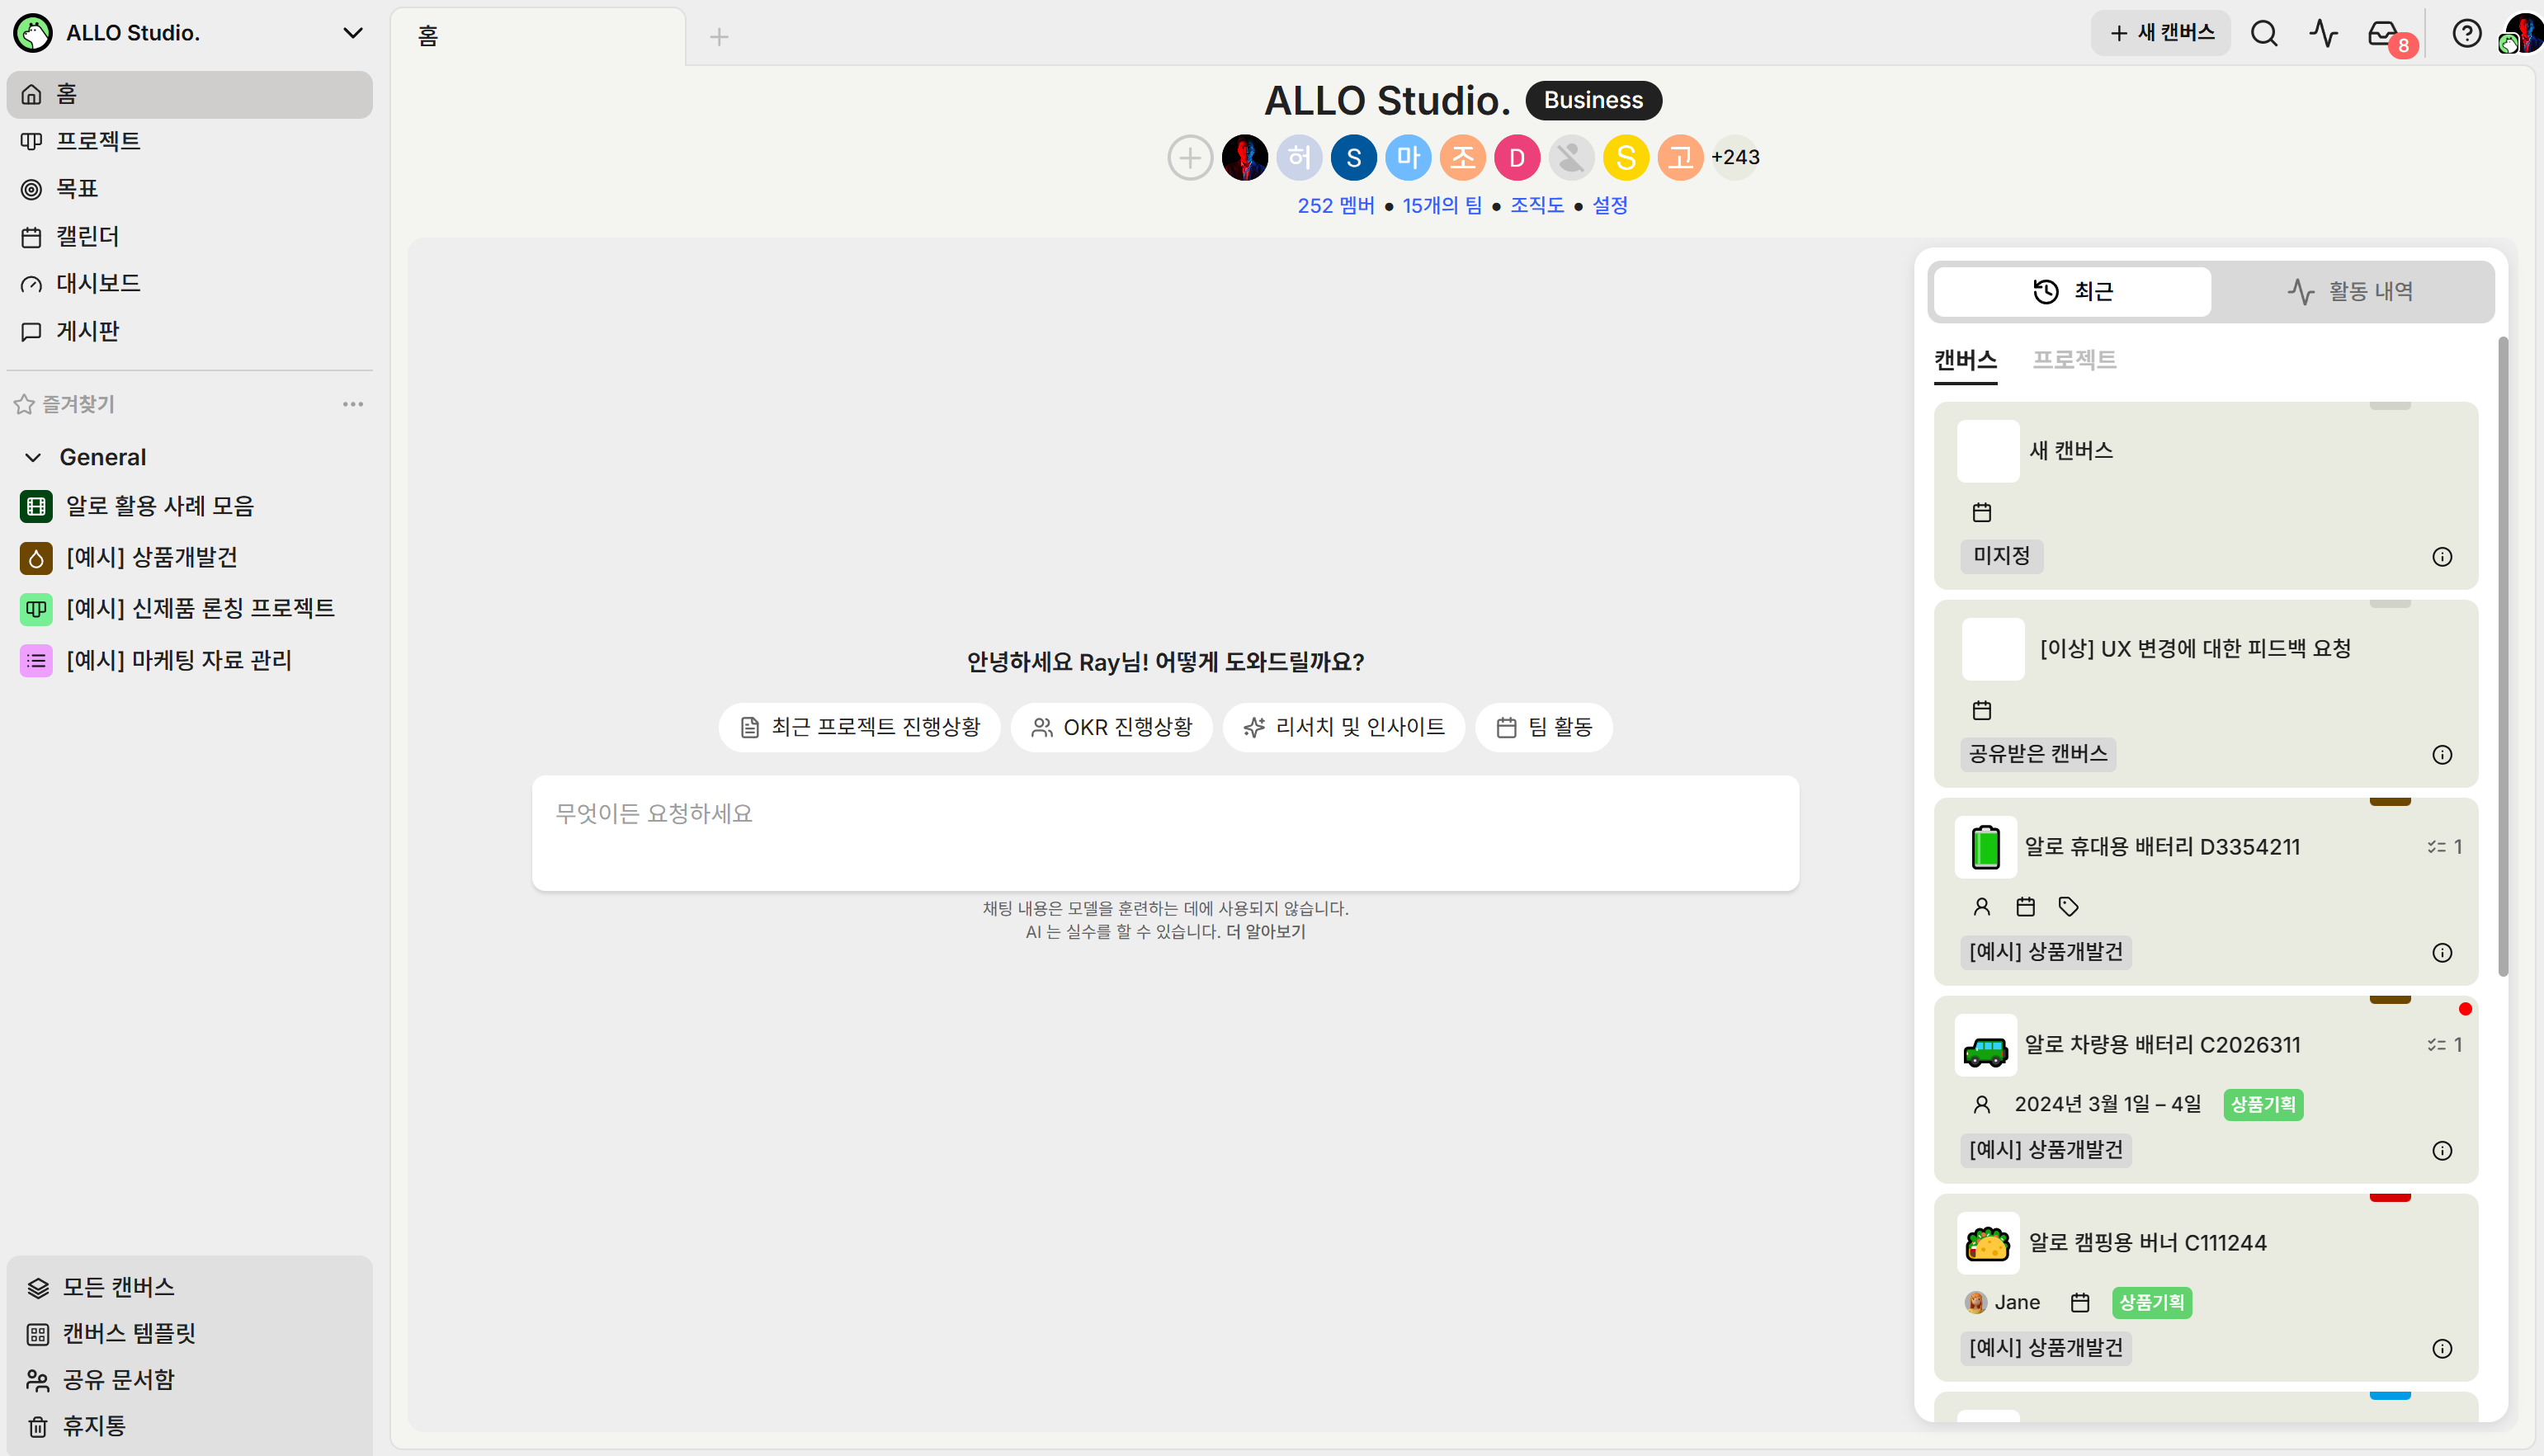The height and width of the screenshot is (1456, 2544).
Task: Click 최근 프로젝트 진행상황 suggestion
Action: (x=860, y=727)
